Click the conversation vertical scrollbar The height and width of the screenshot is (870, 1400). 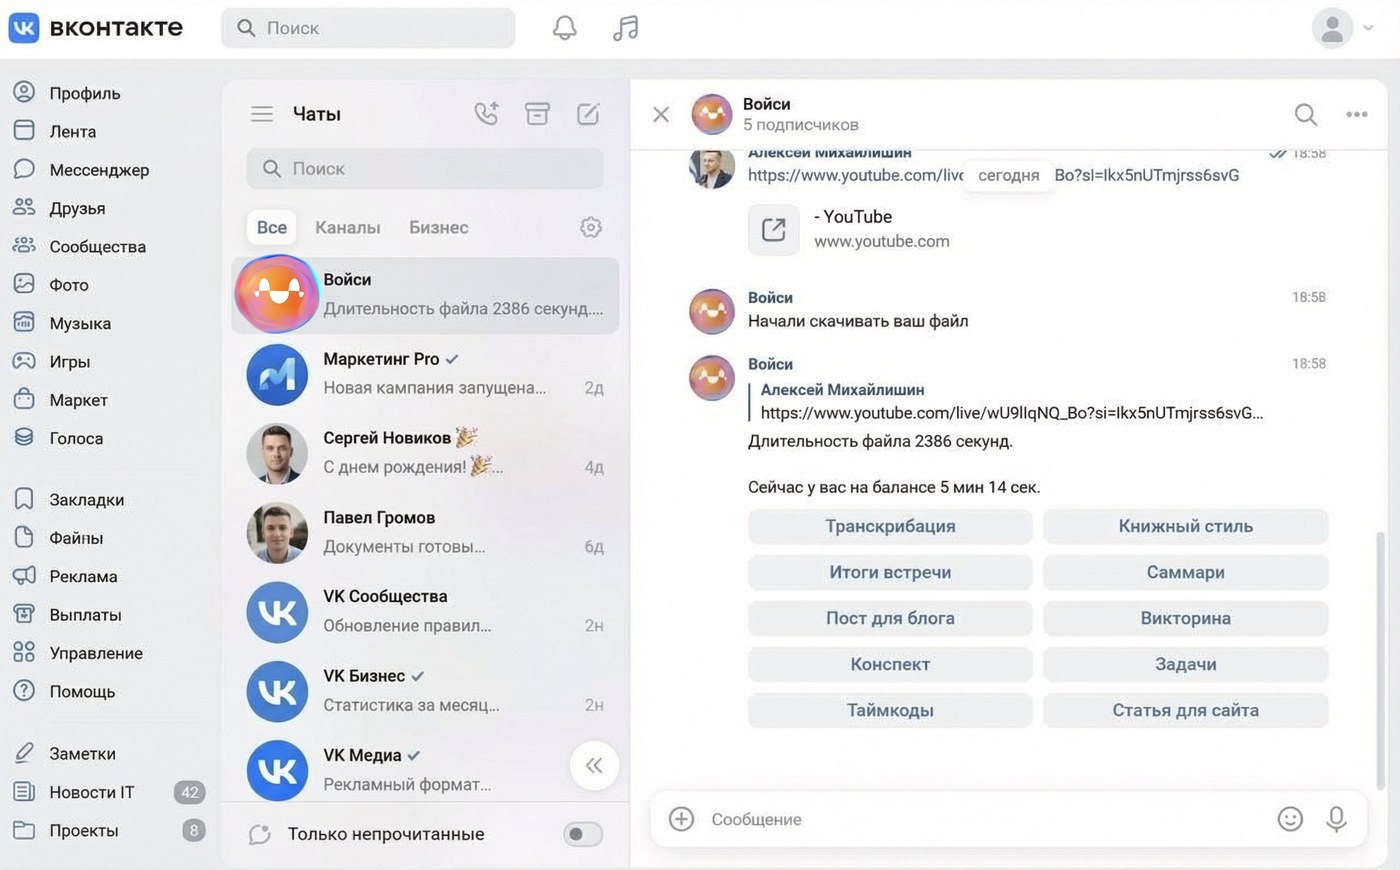click(1382, 660)
